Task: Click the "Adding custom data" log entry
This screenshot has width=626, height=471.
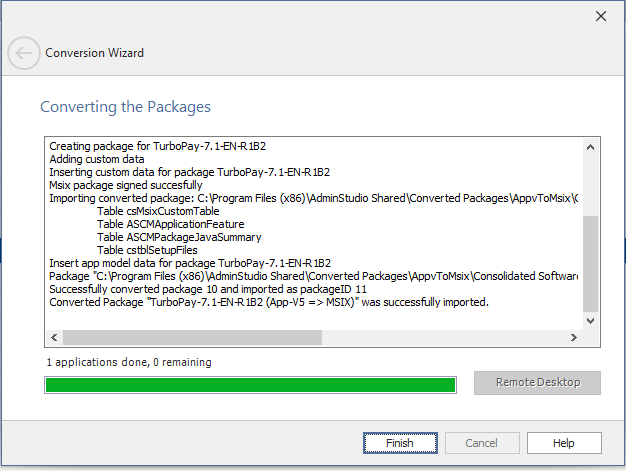Action: click(97, 159)
